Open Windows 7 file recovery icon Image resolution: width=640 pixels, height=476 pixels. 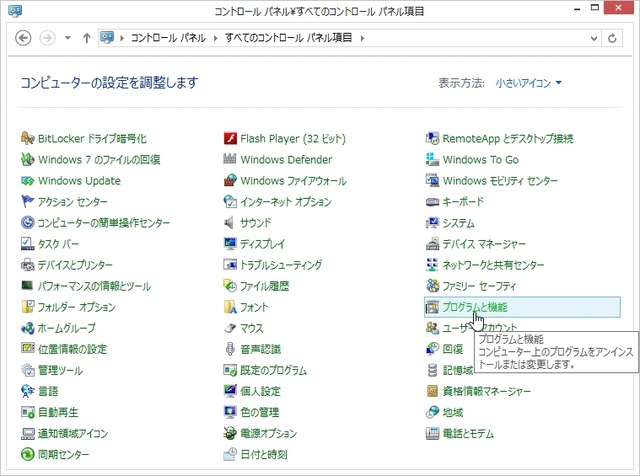(x=27, y=159)
